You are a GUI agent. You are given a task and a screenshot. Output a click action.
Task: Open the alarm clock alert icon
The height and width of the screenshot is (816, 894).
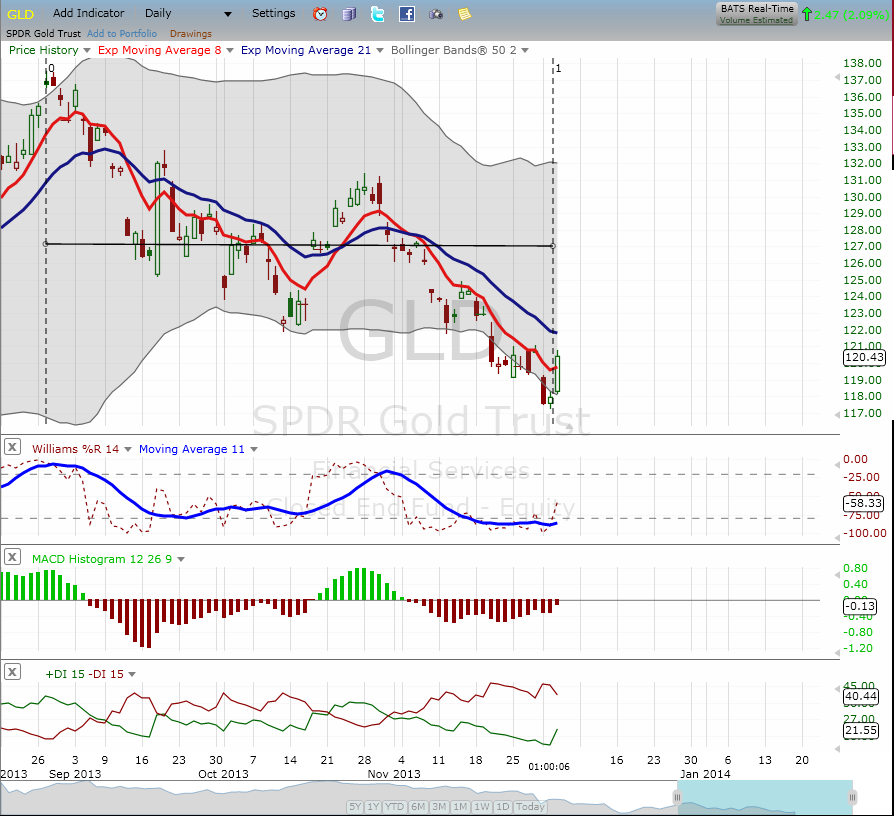pos(320,14)
